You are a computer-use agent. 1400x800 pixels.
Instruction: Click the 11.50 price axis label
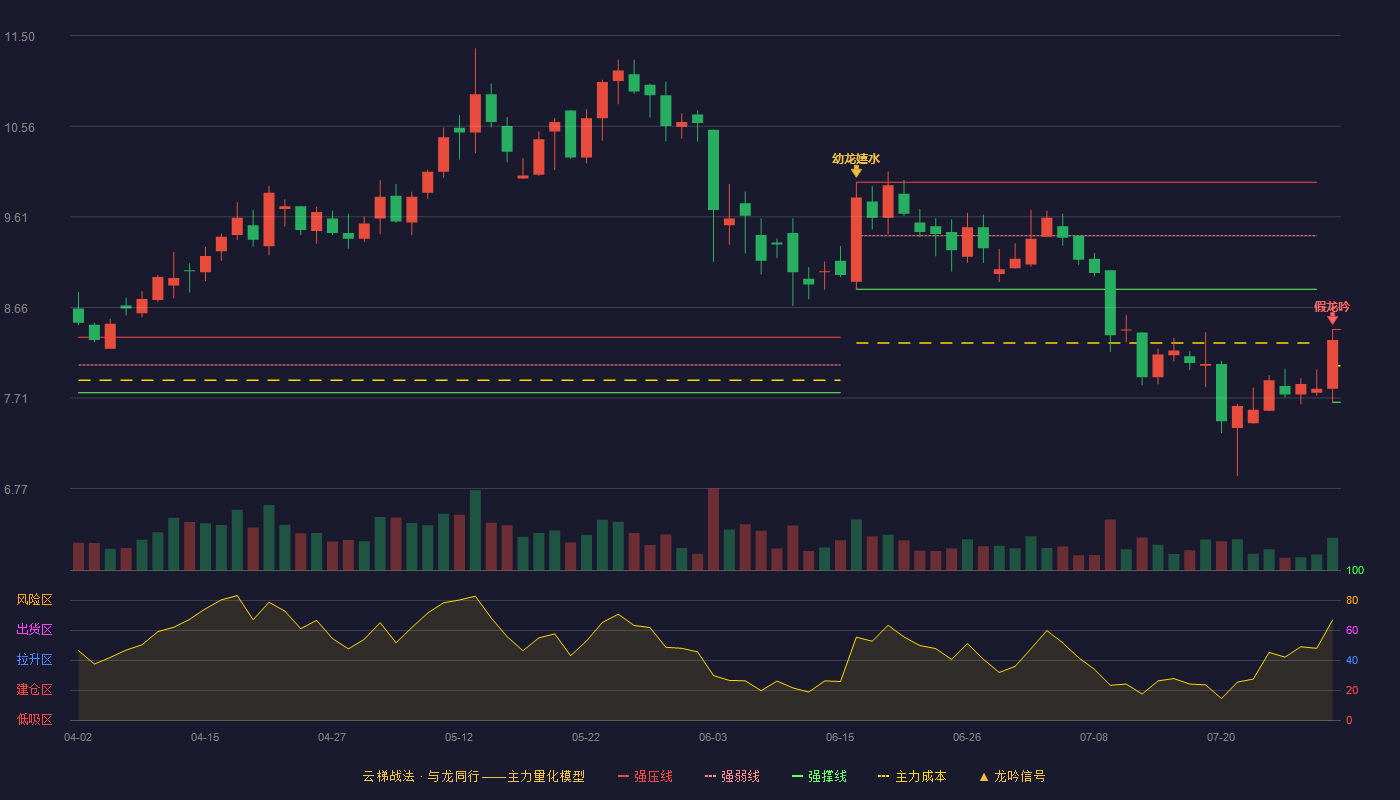click(20, 37)
